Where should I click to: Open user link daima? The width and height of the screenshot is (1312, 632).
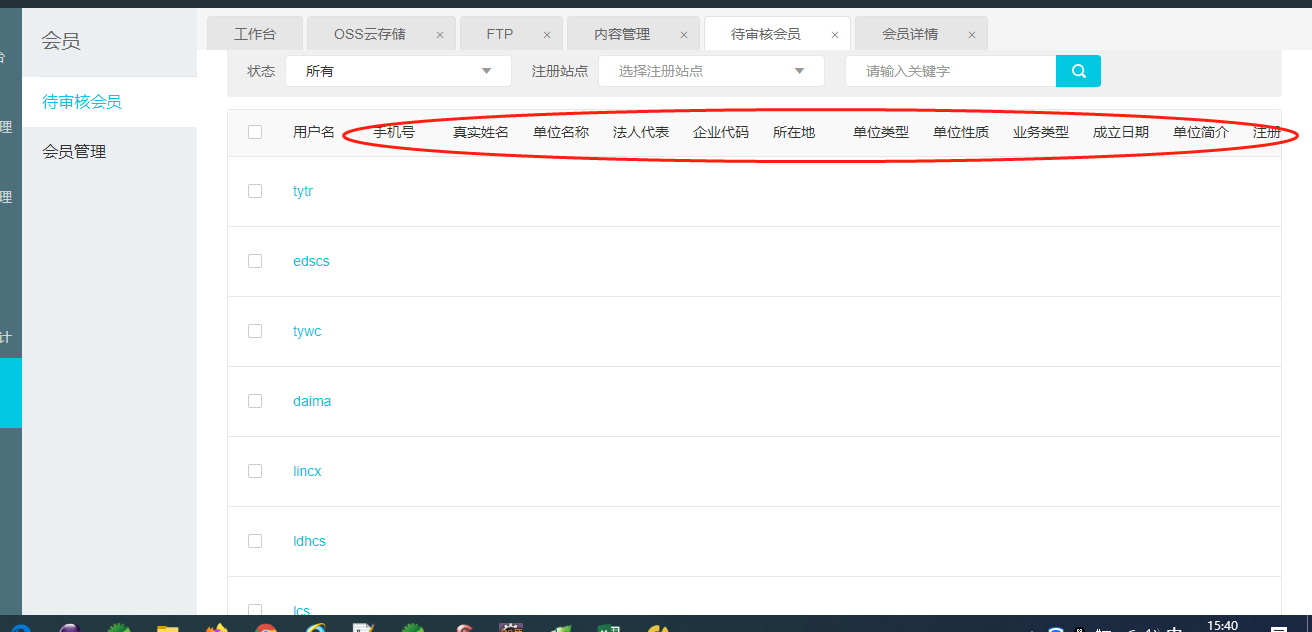(312, 401)
